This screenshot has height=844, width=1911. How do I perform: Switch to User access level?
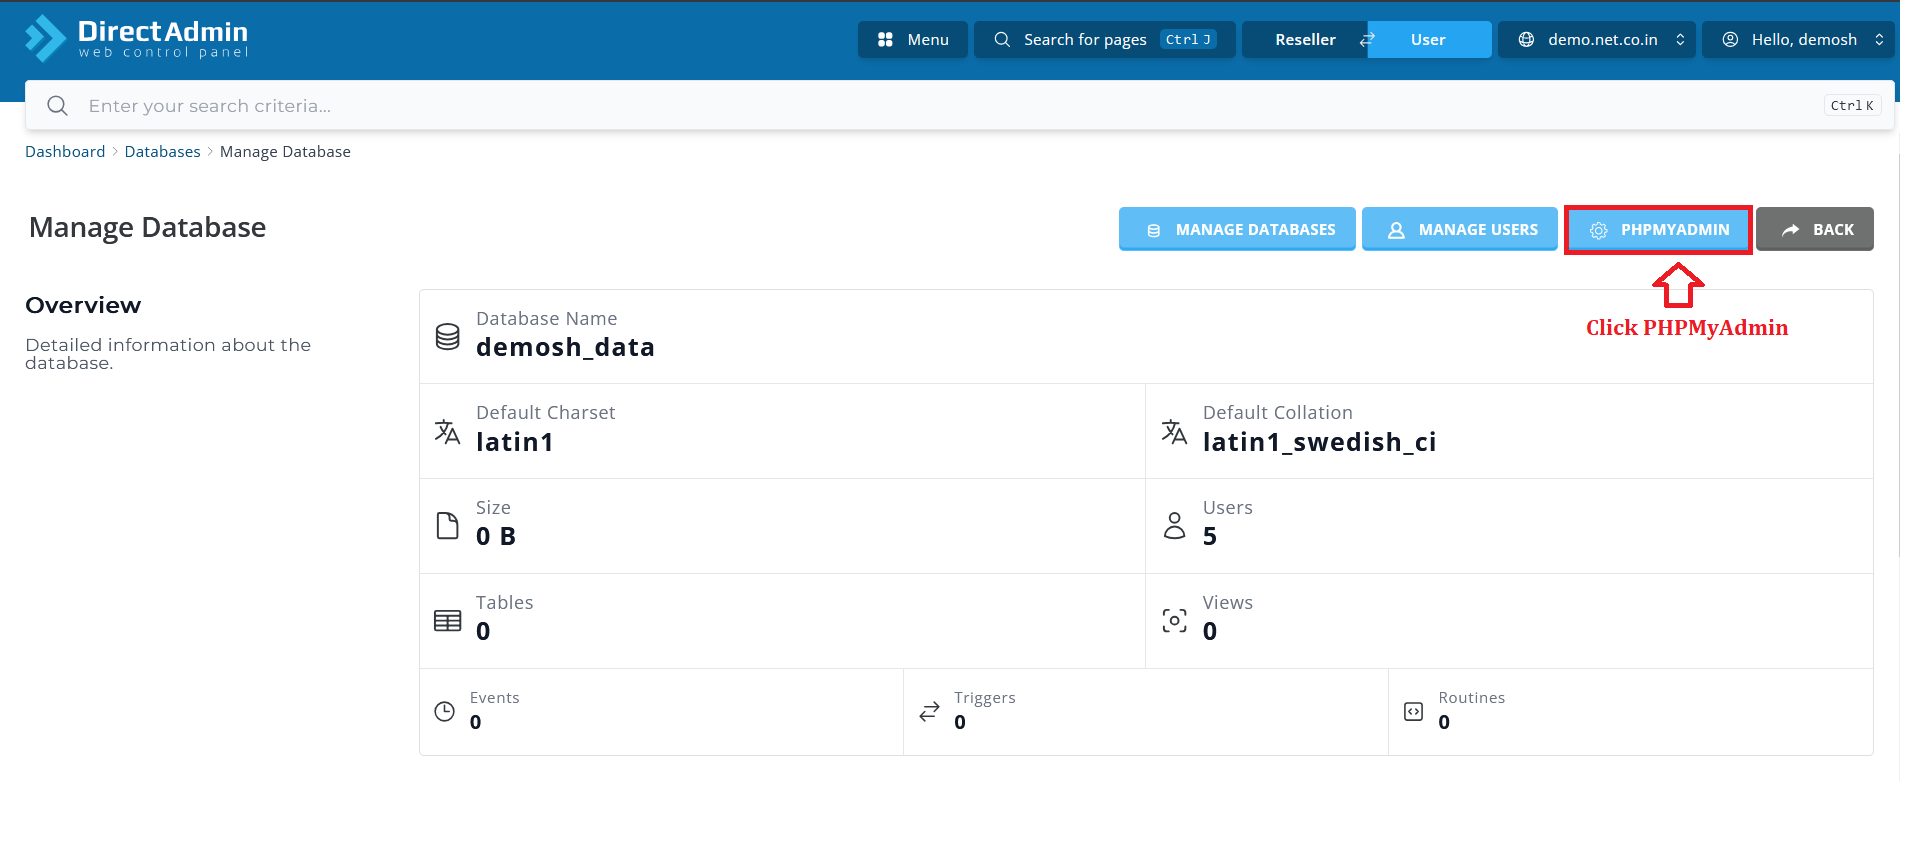tap(1429, 40)
